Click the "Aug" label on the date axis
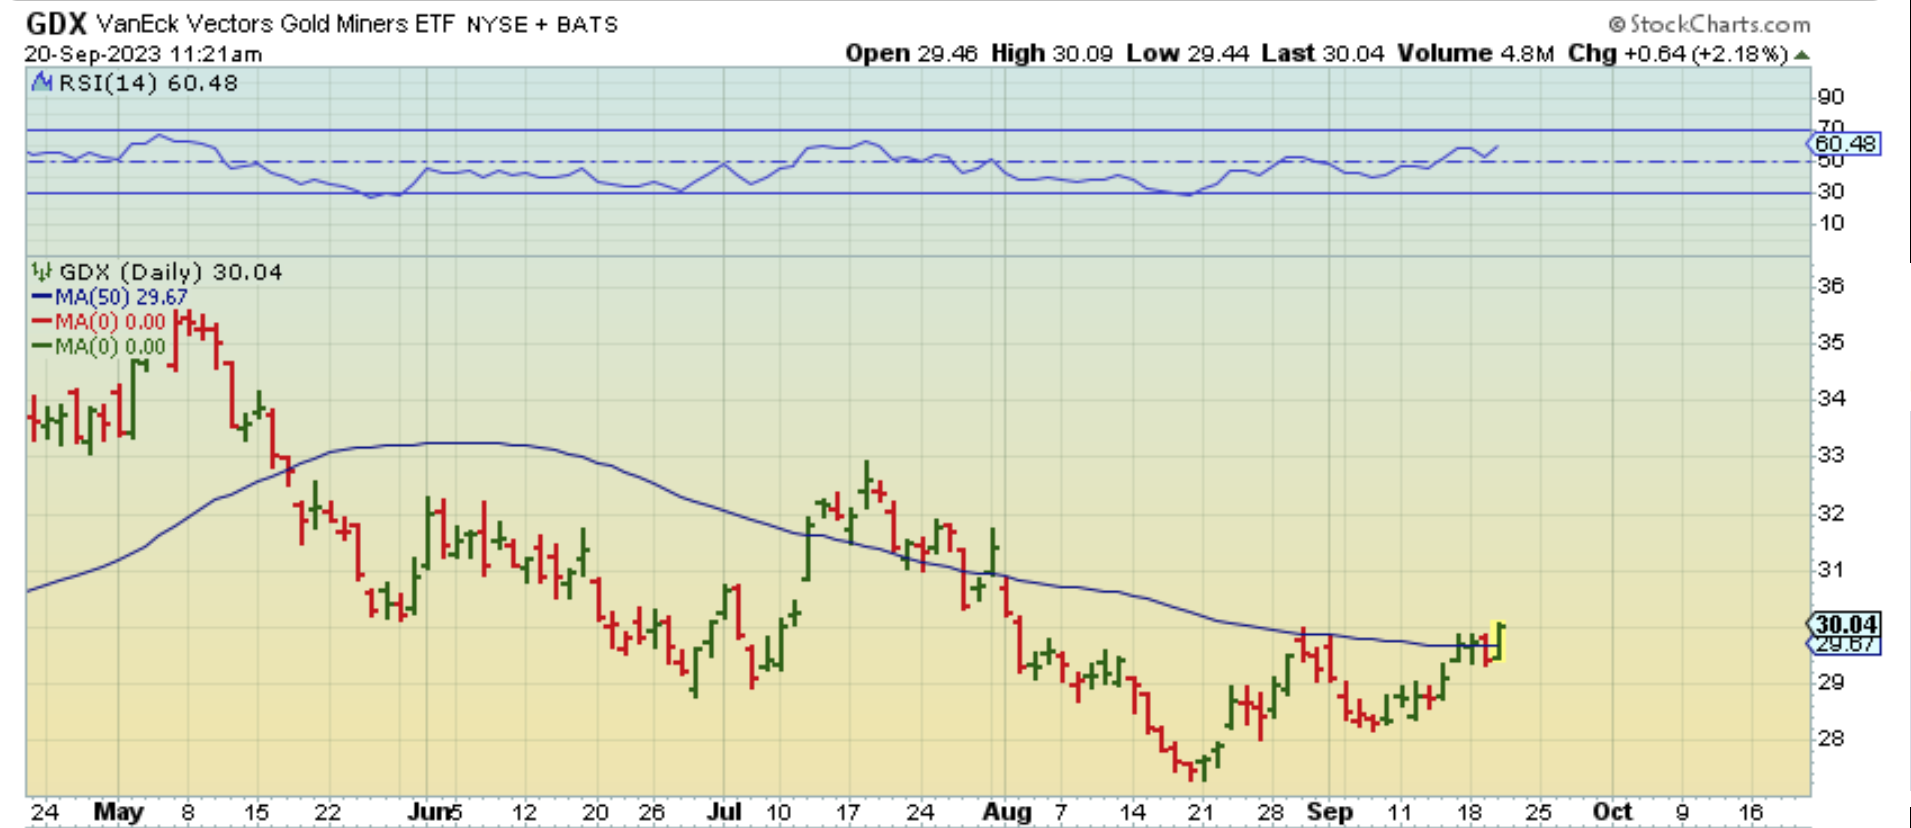The image size is (1911, 828). (x=1006, y=812)
